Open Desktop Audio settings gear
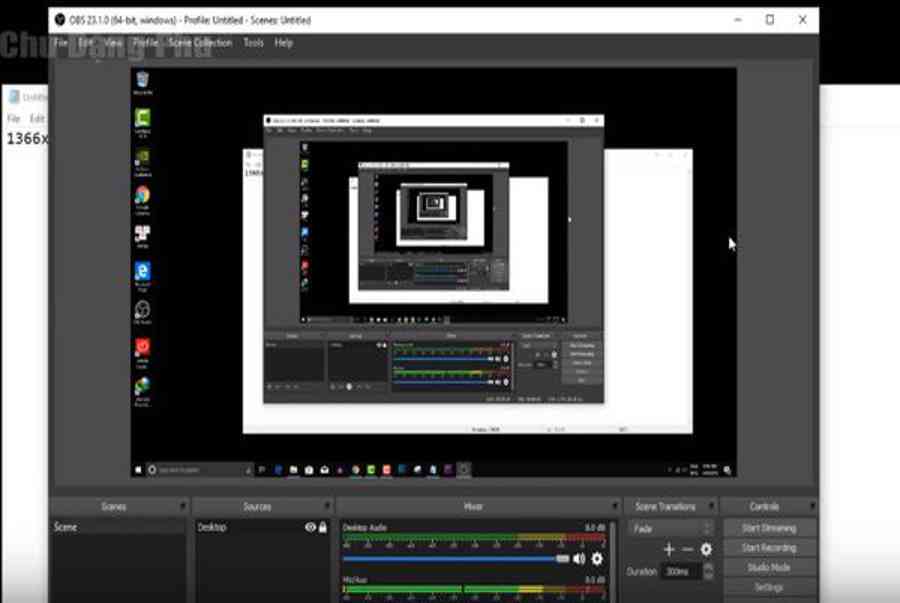The width and height of the screenshot is (900, 603). click(x=598, y=559)
